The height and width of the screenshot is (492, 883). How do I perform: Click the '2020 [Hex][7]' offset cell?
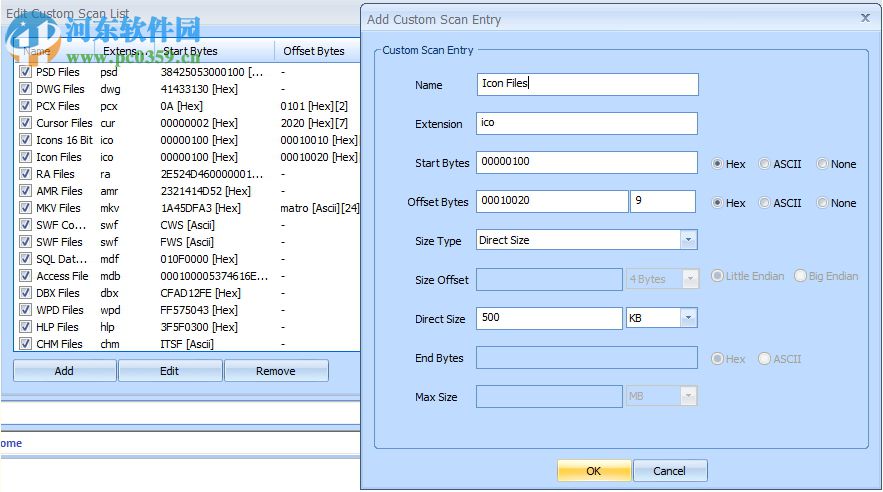click(x=314, y=123)
